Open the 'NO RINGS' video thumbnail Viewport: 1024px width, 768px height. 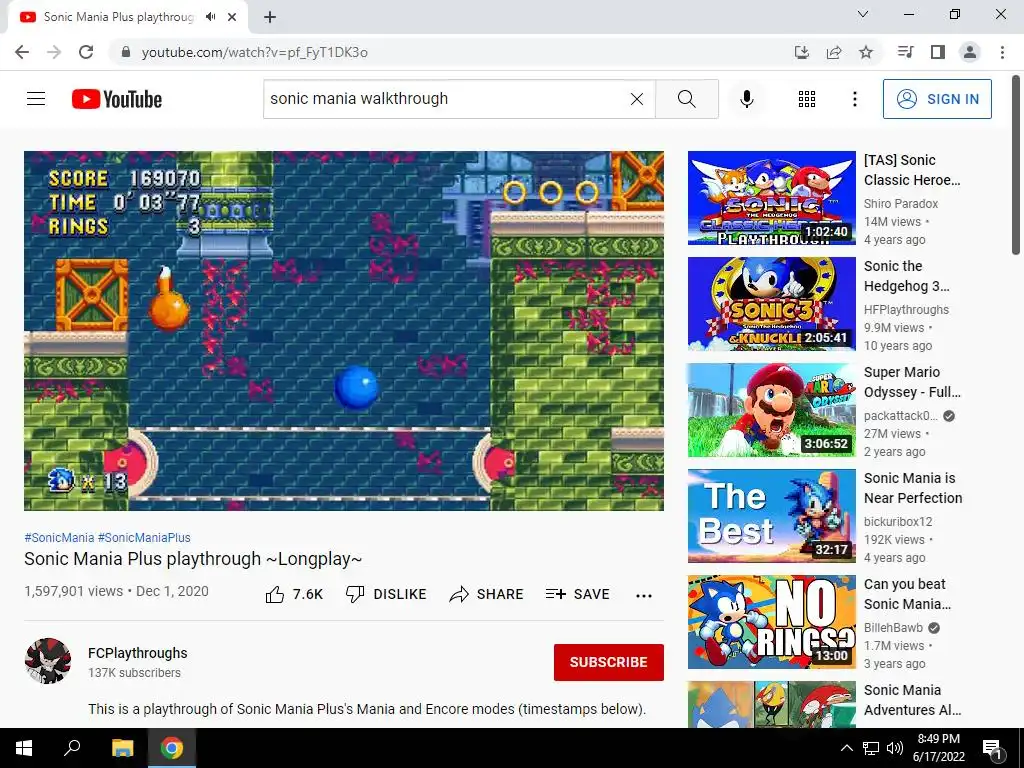click(x=771, y=622)
